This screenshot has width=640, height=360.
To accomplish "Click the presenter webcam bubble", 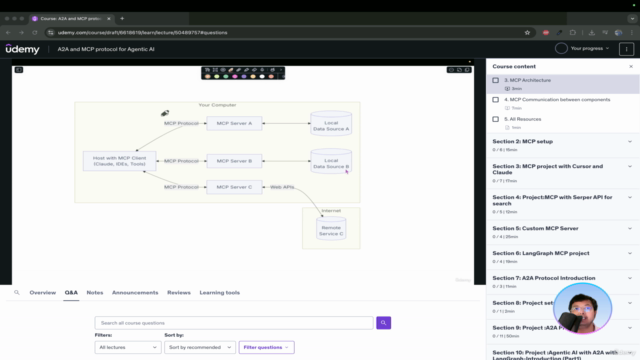I will pos(582,309).
